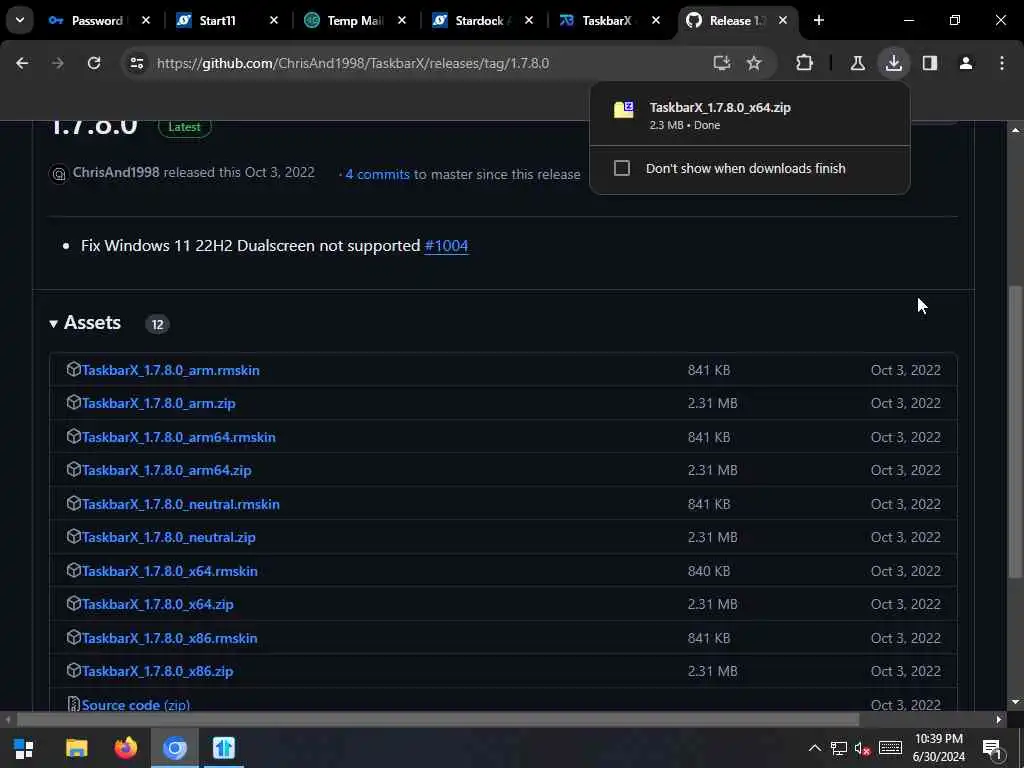The width and height of the screenshot is (1024, 768).
Task: Click the muted volume tray icon
Action: 863,748
